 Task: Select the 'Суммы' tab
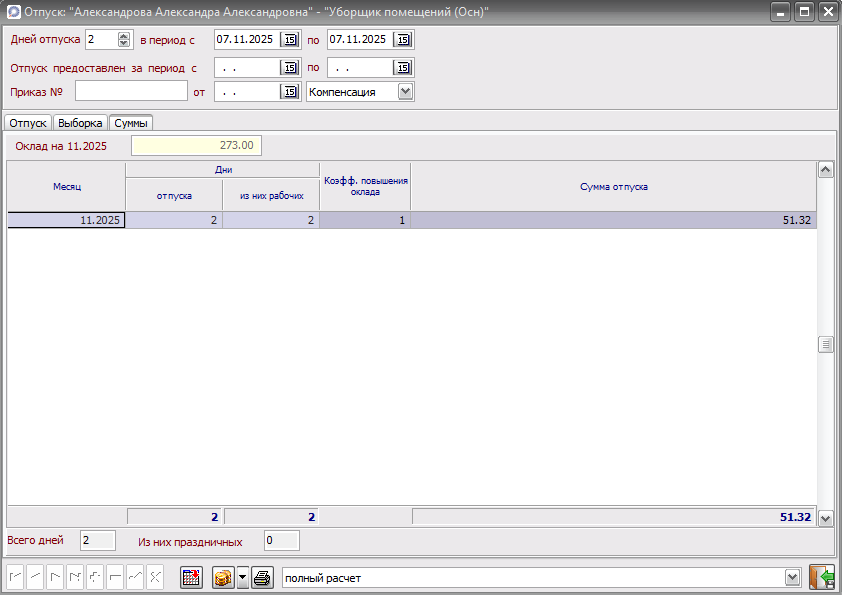pyautogui.click(x=132, y=123)
